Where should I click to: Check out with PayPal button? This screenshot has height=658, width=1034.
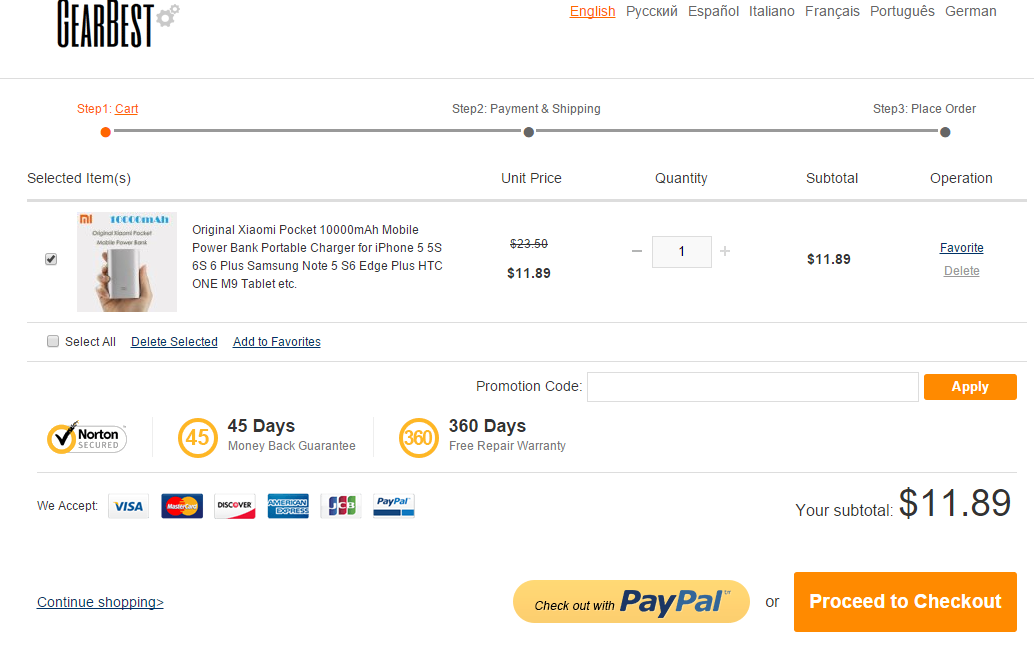pyautogui.click(x=631, y=602)
